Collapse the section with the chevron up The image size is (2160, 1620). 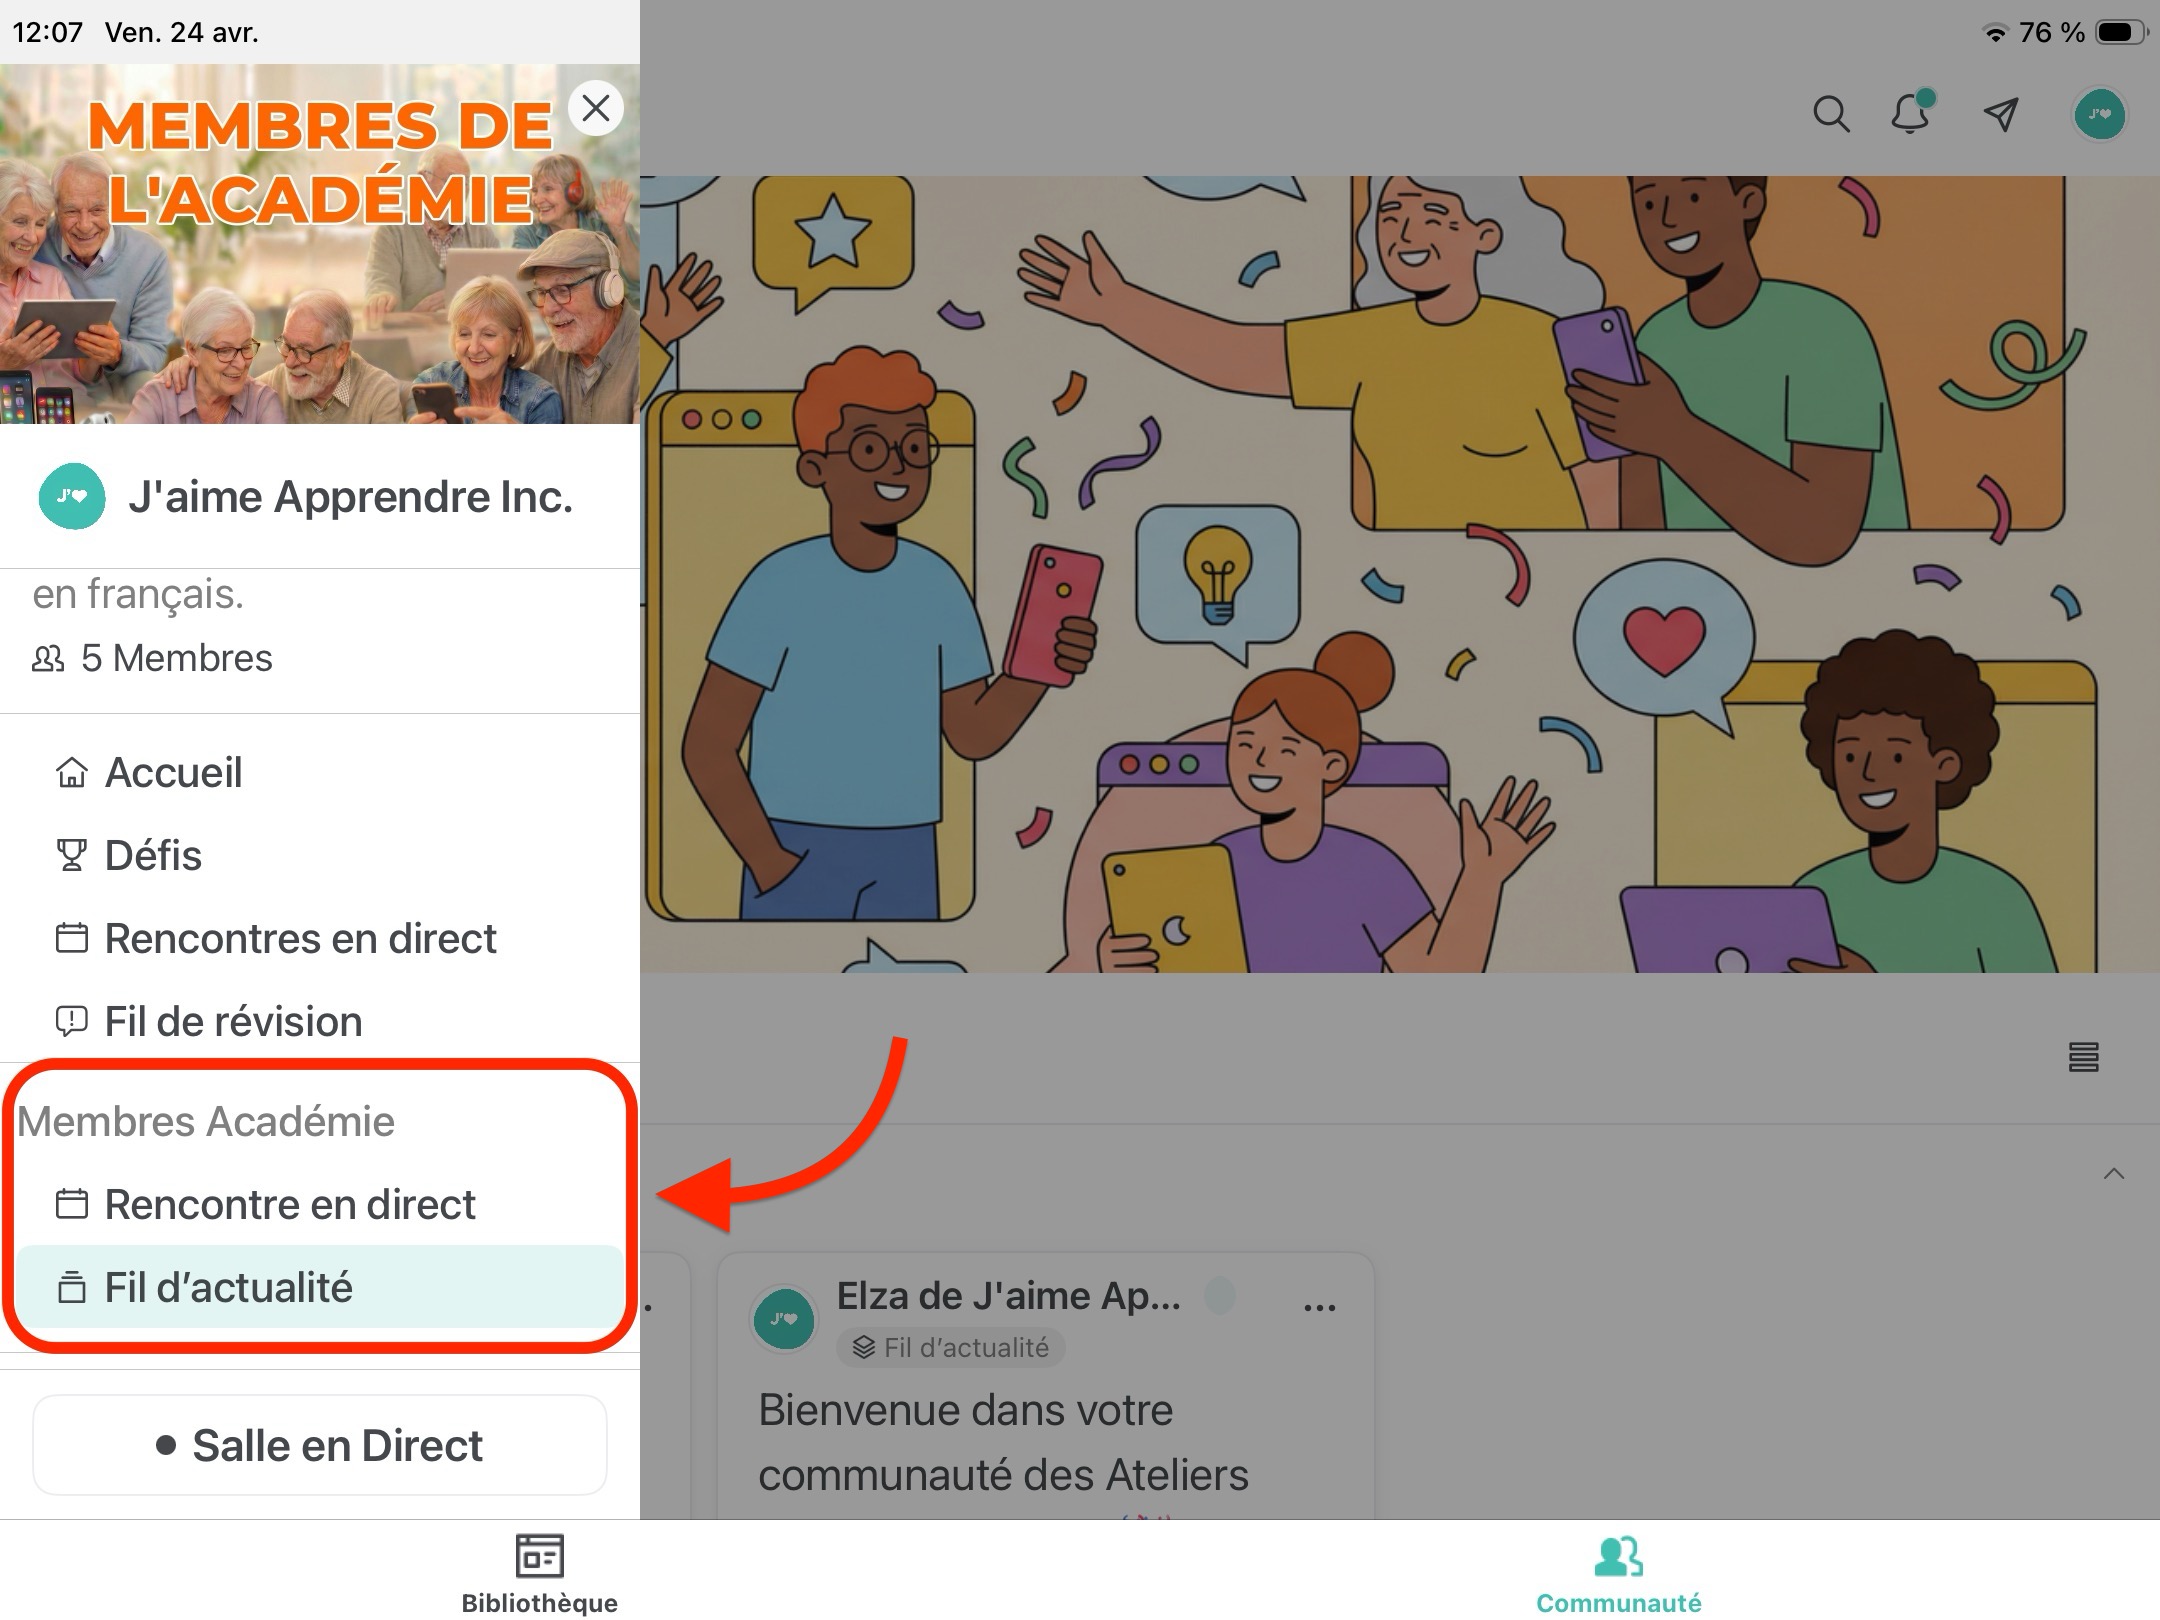click(2113, 1174)
